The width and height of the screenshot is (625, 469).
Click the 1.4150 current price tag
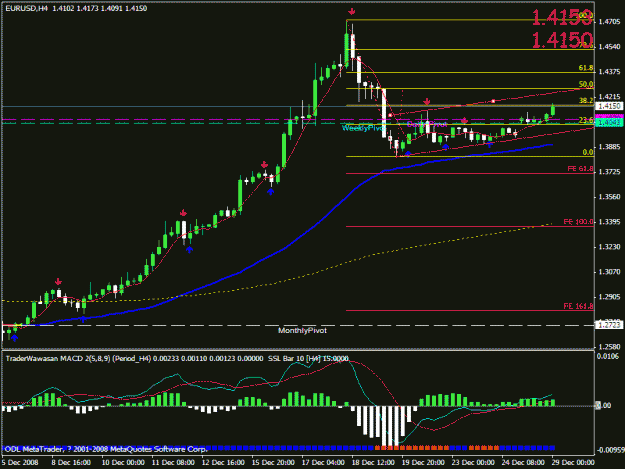point(609,106)
